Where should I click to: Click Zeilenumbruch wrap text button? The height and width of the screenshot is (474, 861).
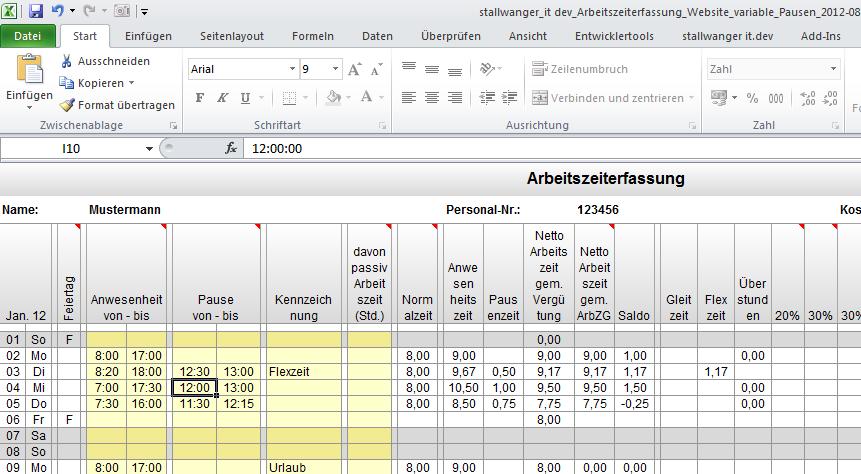point(579,69)
